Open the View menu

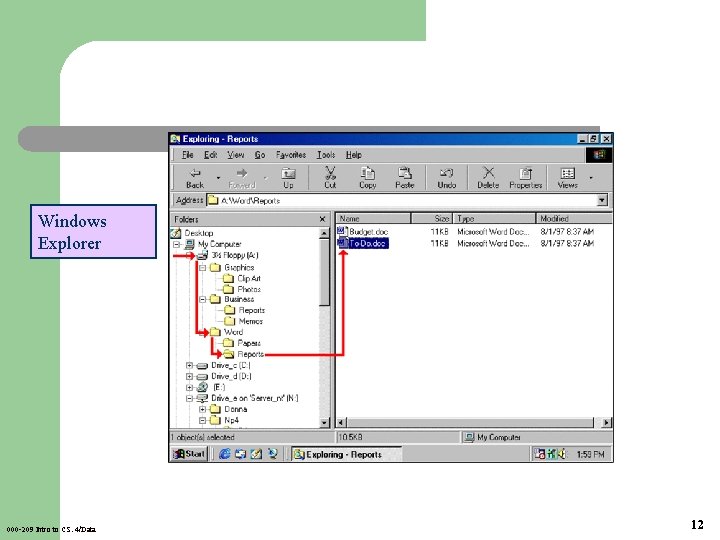(x=236, y=155)
